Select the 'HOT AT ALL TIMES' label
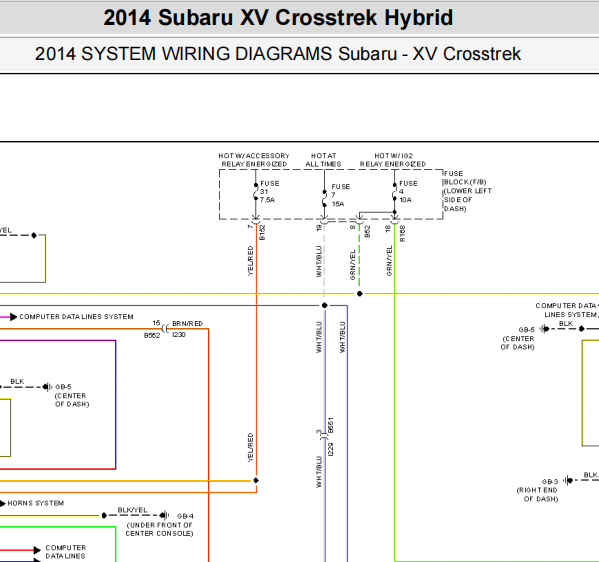 [323, 160]
